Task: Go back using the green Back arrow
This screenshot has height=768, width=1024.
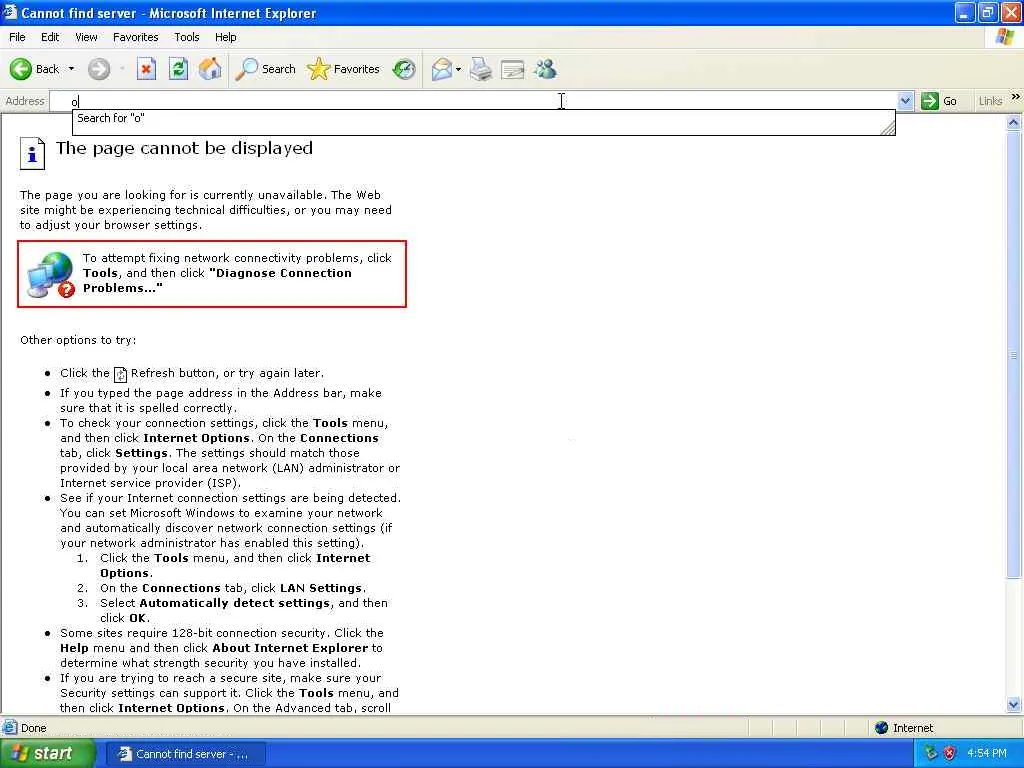Action: tap(34, 69)
